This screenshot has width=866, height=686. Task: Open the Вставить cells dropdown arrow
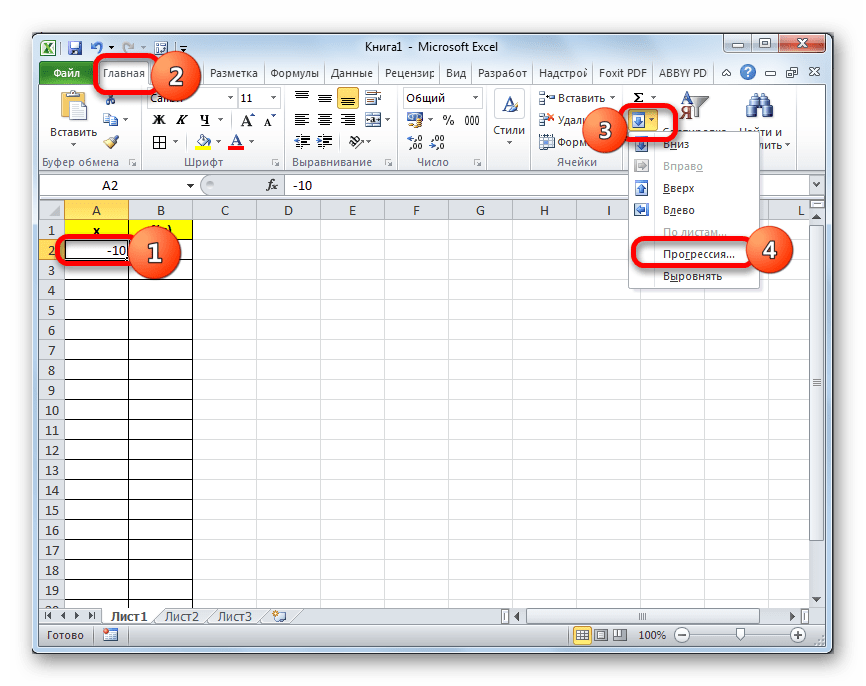pyautogui.click(x=612, y=98)
